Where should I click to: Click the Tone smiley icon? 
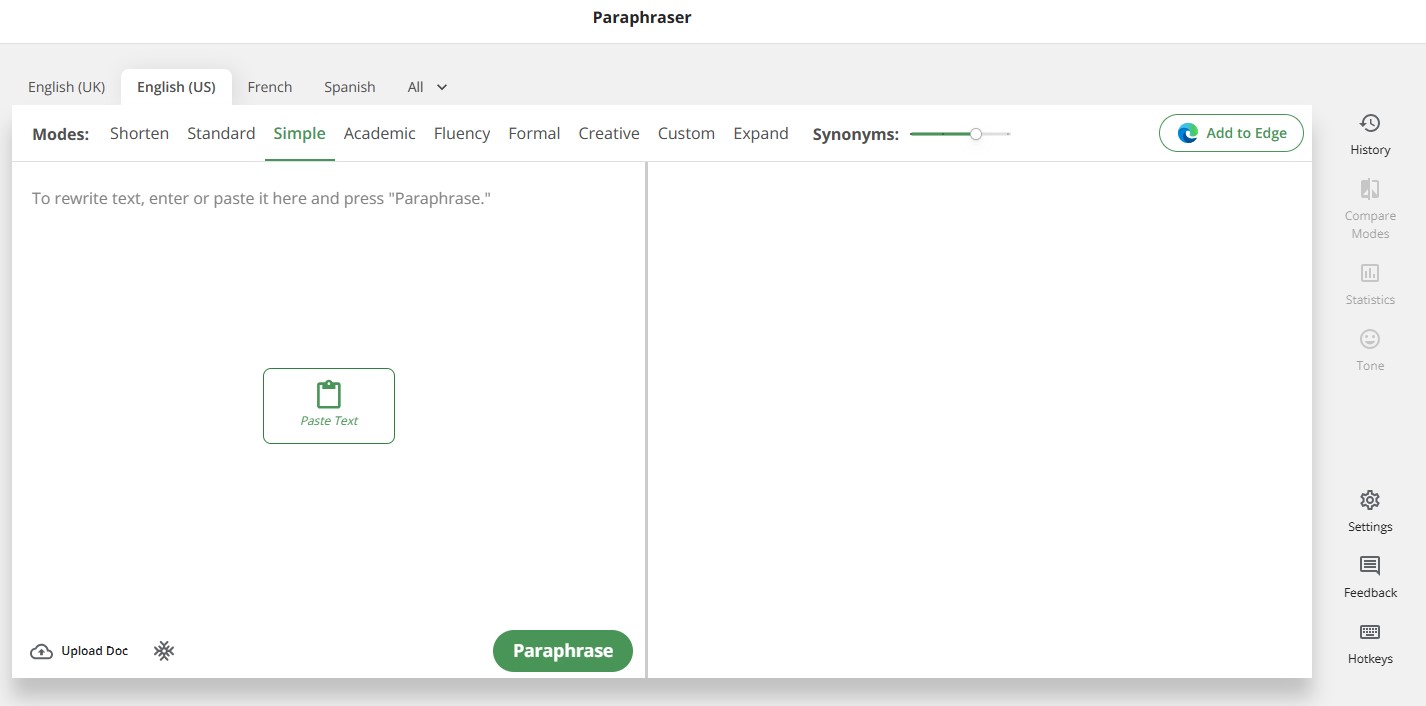pyautogui.click(x=1370, y=340)
